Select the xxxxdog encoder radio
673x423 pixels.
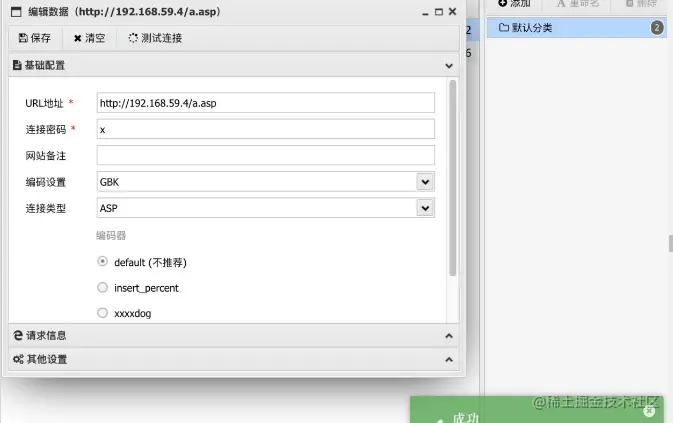[103, 313]
